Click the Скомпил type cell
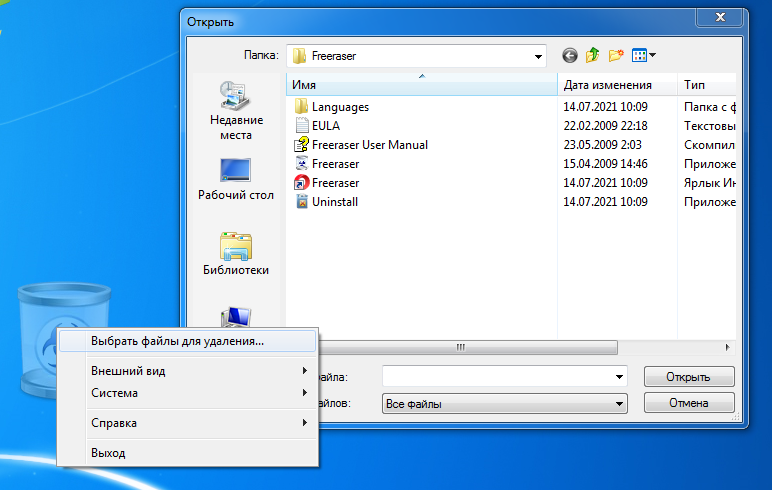 pyautogui.click(x=709, y=145)
